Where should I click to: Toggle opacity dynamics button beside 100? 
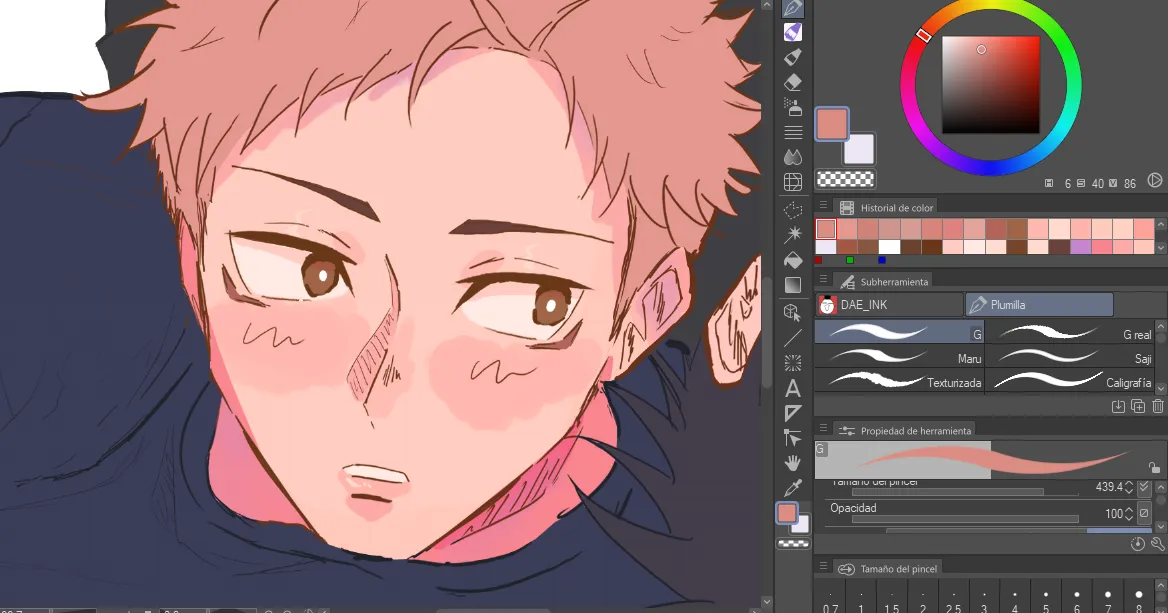pyautogui.click(x=1144, y=513)
